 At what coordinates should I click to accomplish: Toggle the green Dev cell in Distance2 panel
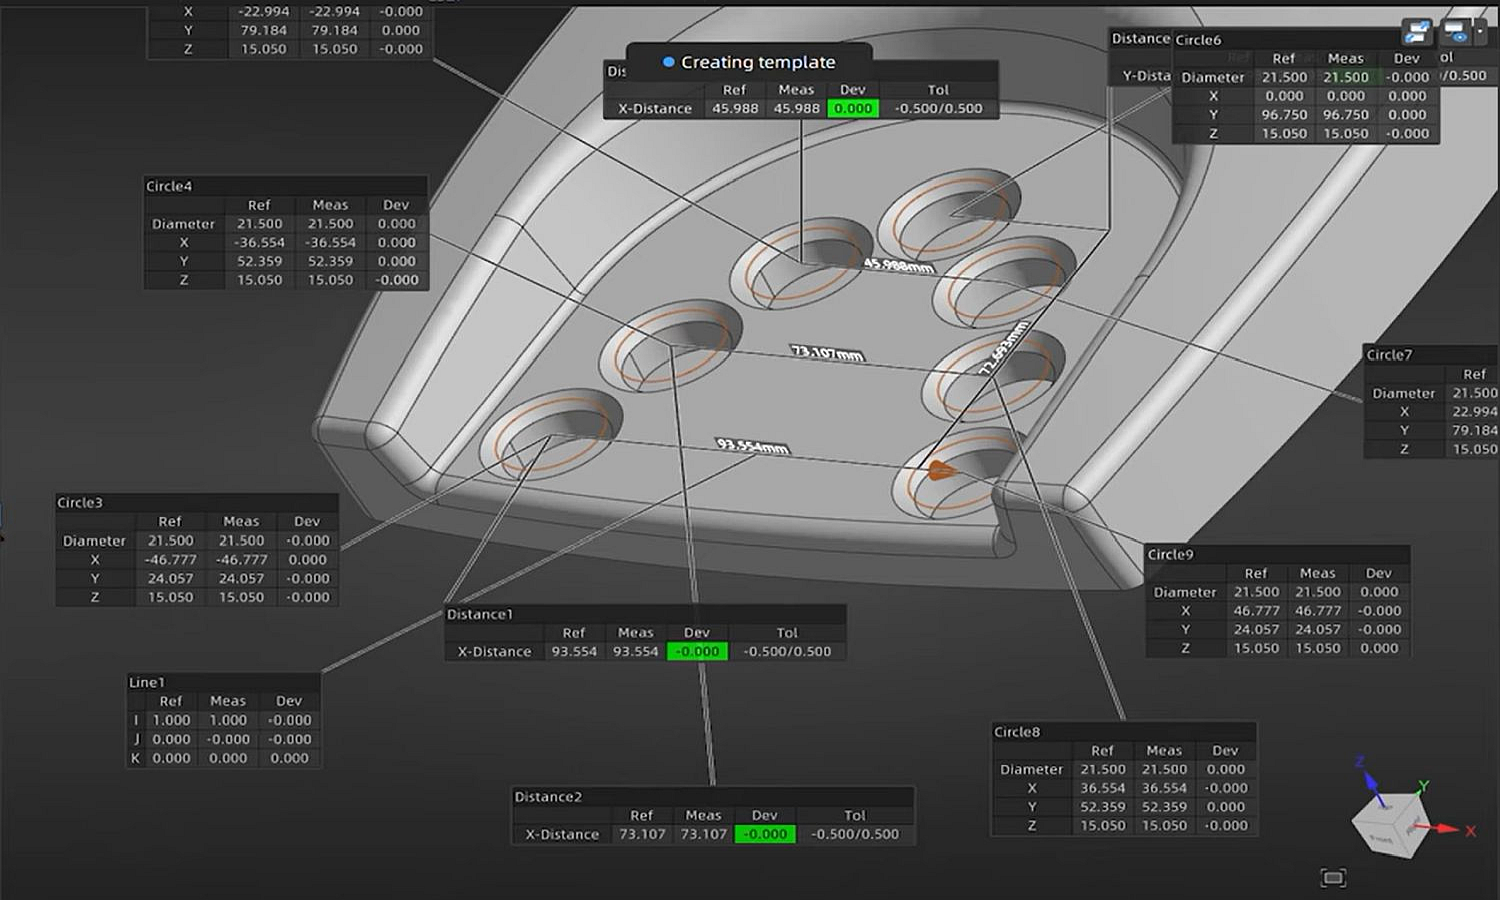pyautogui.click(x=764, y=834)
